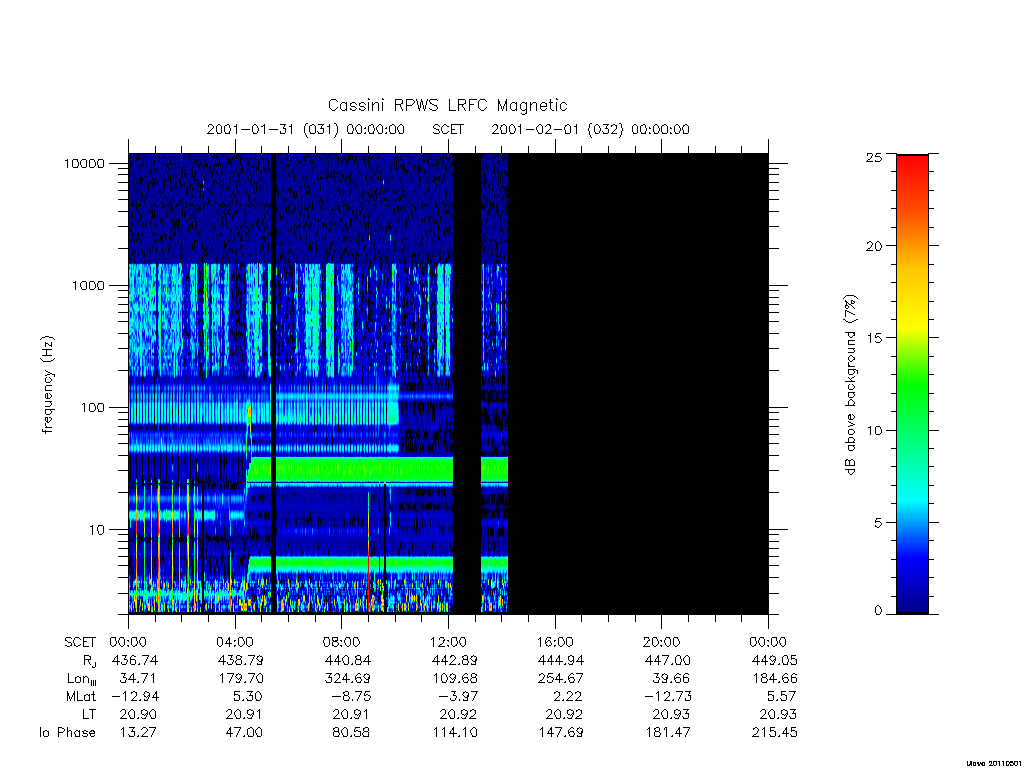Click the dark blue bottom of the colorbar
Image resolution: width=1024 pixels, height=768 pixels.
tap(912, 598)
